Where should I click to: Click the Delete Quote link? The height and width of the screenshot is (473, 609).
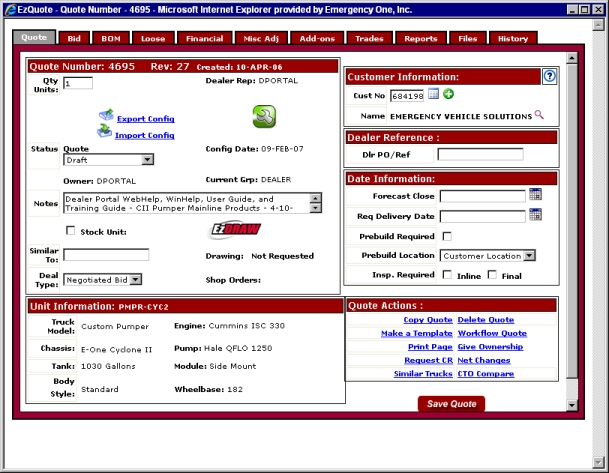click(x=486, y=320)
